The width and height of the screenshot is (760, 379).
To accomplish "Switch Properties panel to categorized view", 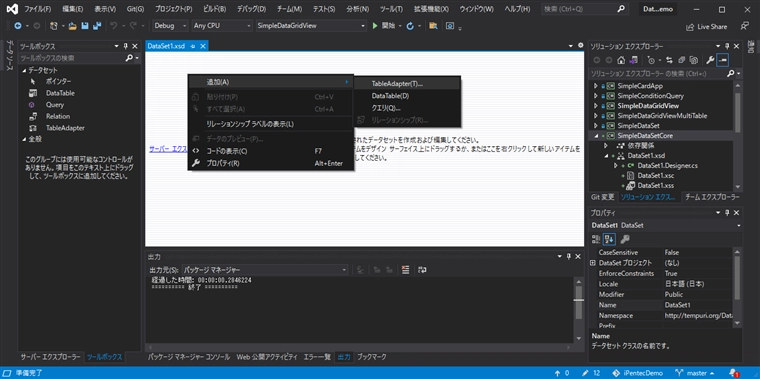I will 597,238.
